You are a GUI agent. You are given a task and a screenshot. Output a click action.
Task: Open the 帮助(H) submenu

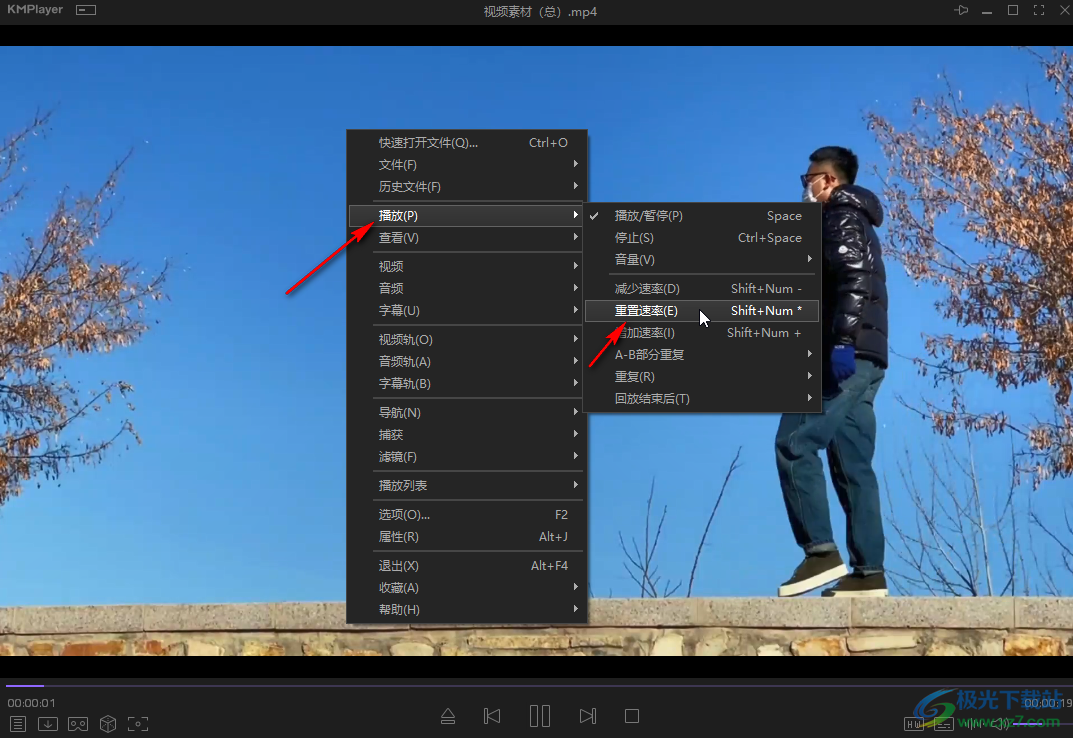tap(468, 609)
